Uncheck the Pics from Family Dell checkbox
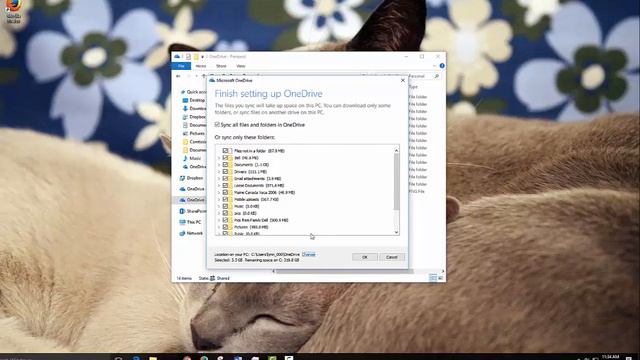The height and width of the screenshot is (360, 640). point(225,220)
